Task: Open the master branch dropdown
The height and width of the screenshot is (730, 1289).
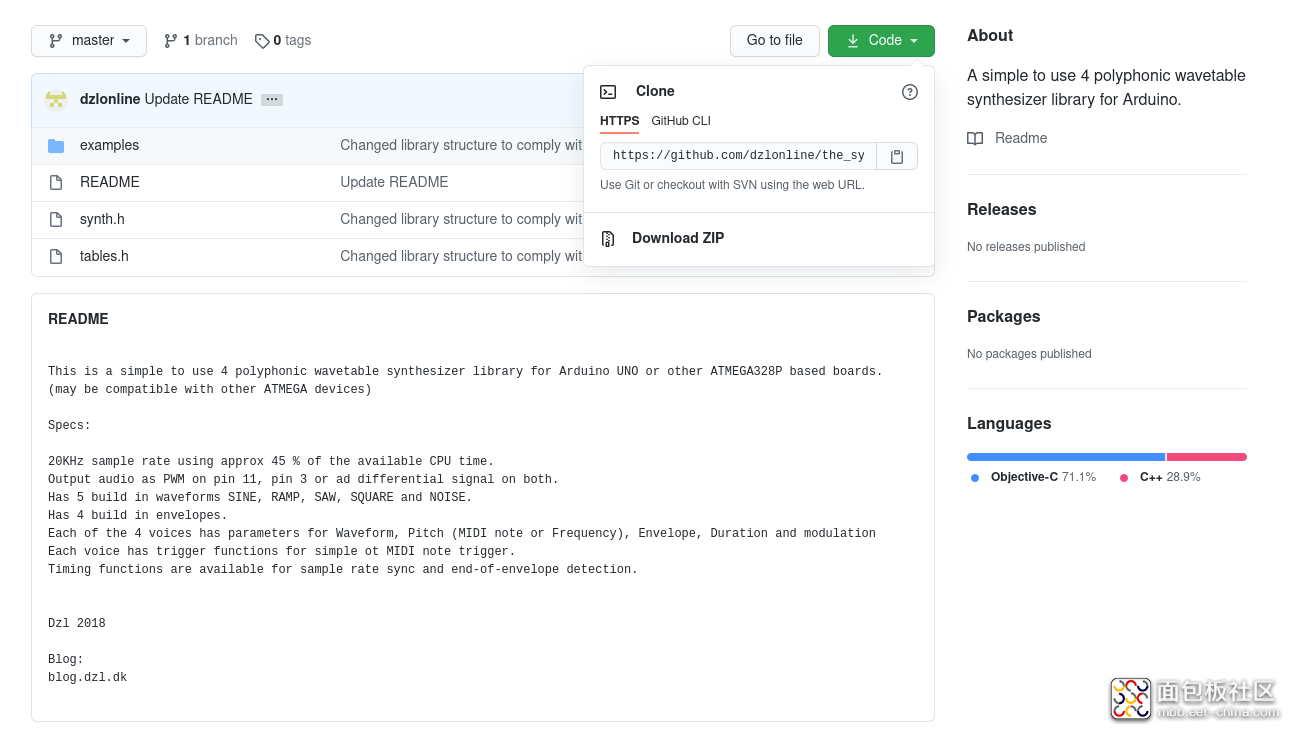Action: tap(89, 41)
